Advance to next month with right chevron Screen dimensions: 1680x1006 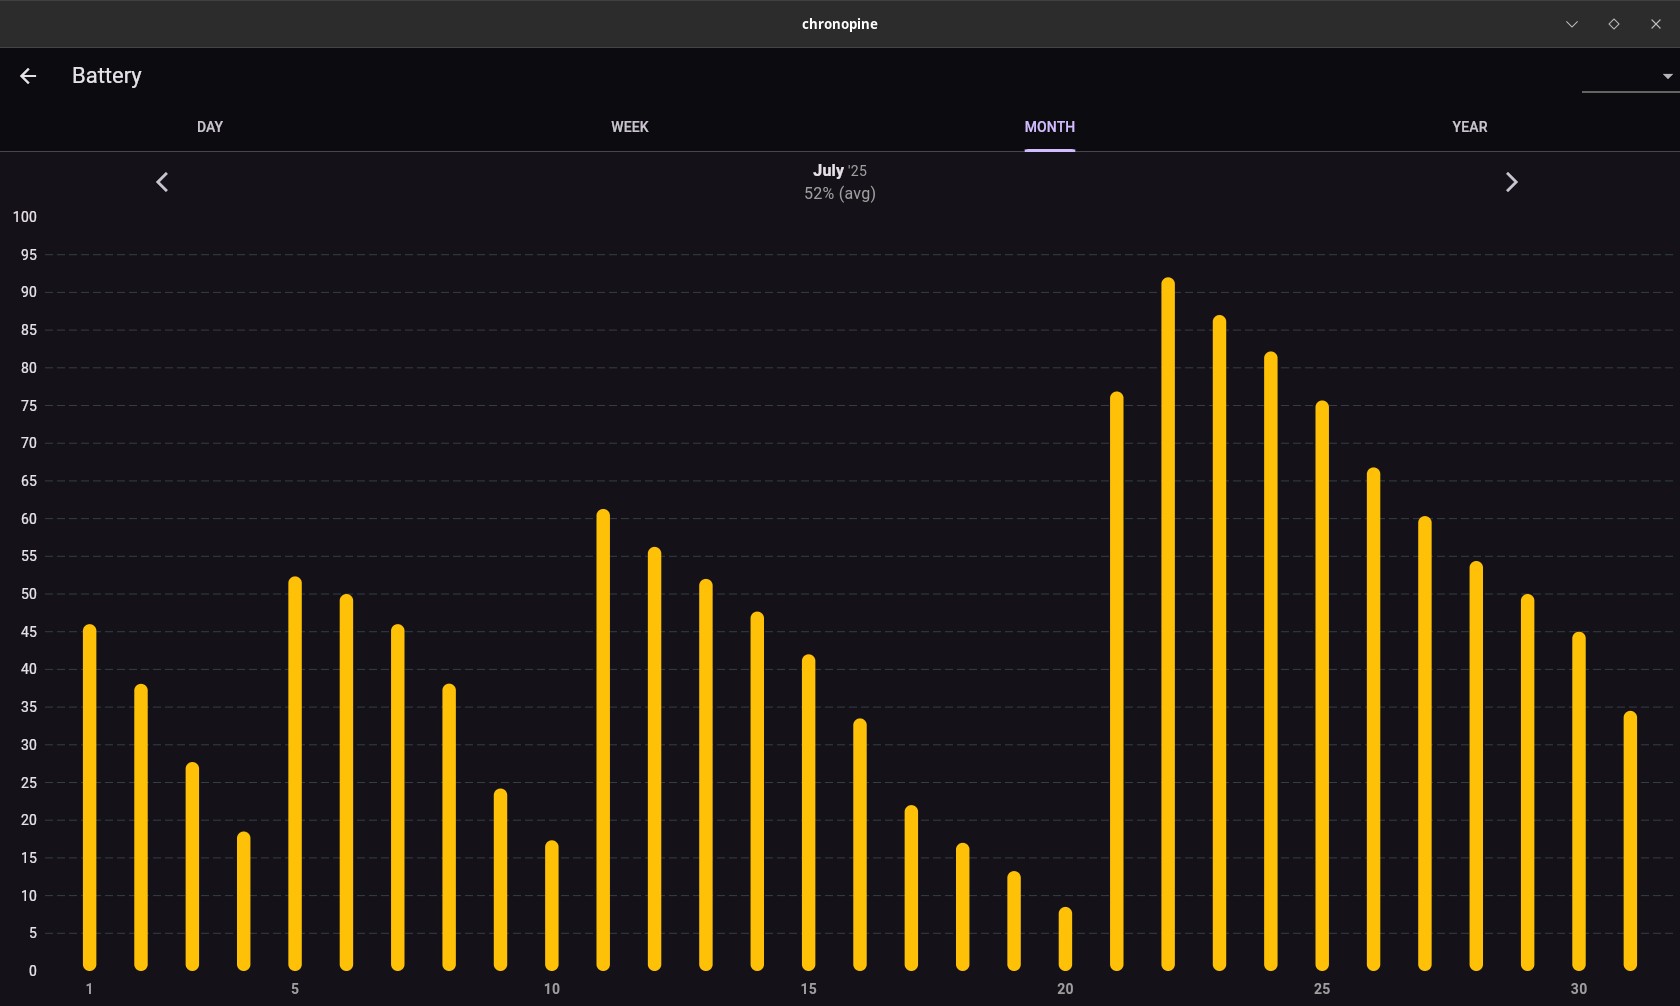[1511, 182]
